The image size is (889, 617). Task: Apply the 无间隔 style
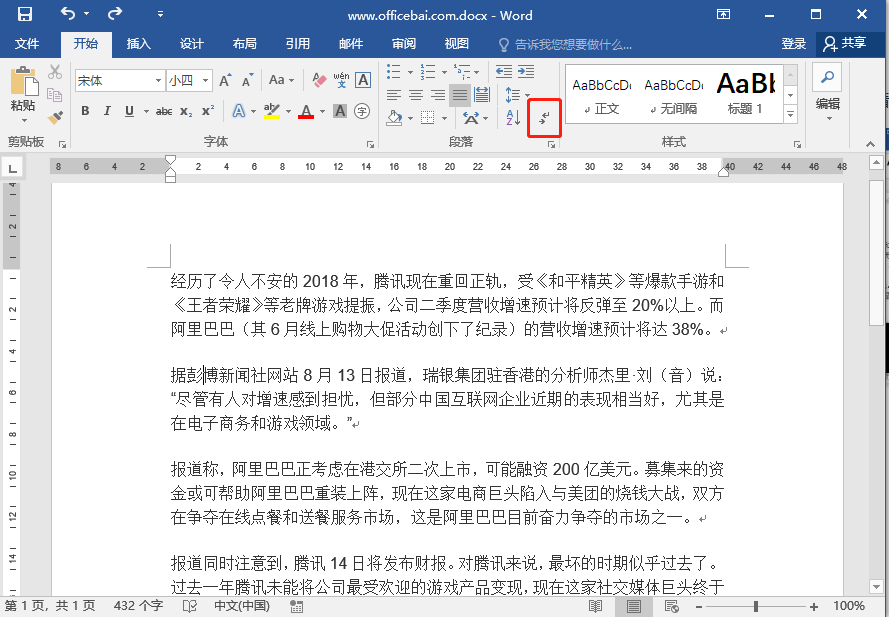[674, 95]
